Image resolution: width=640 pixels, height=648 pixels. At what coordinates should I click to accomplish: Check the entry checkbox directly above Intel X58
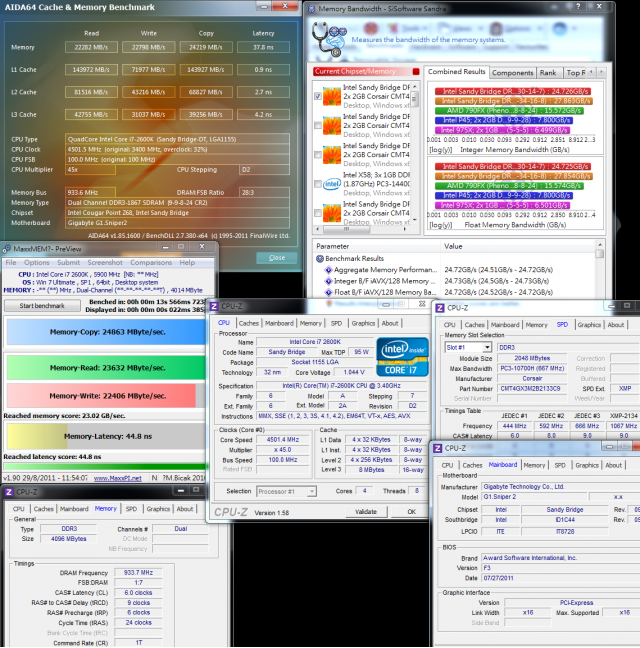[317, 155]
